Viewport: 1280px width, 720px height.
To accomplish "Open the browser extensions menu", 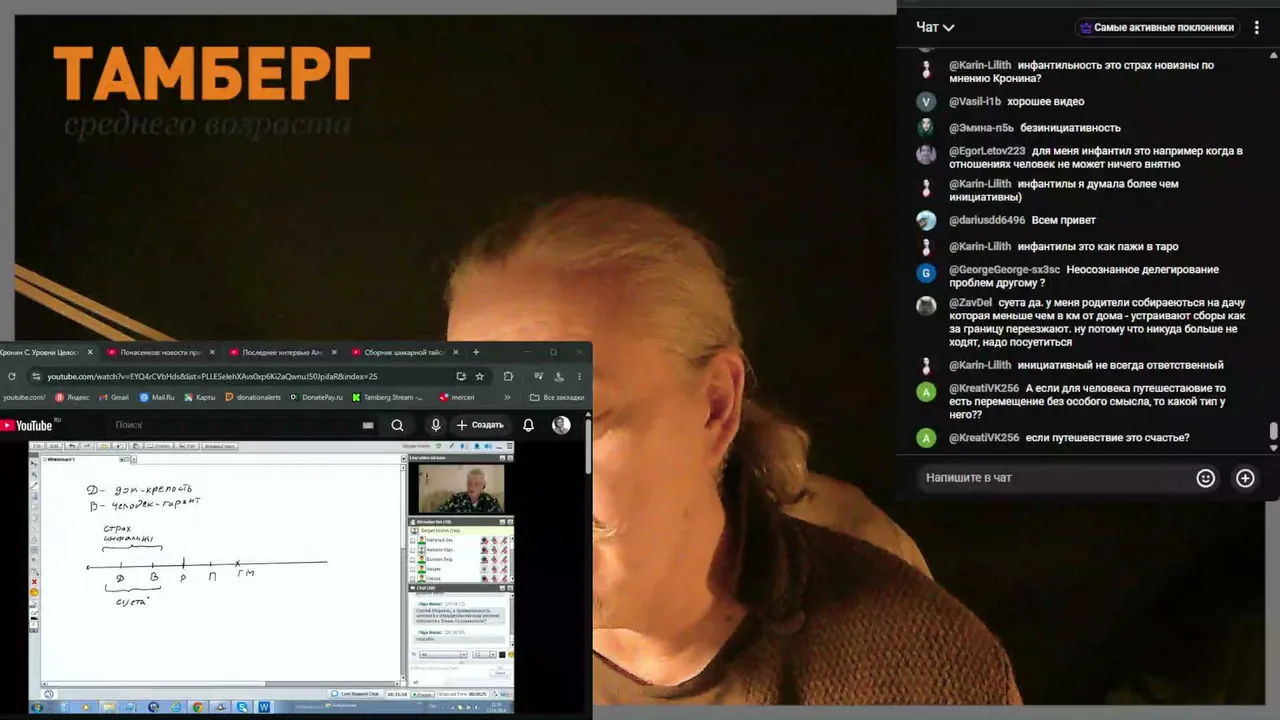I will point(508,376).
